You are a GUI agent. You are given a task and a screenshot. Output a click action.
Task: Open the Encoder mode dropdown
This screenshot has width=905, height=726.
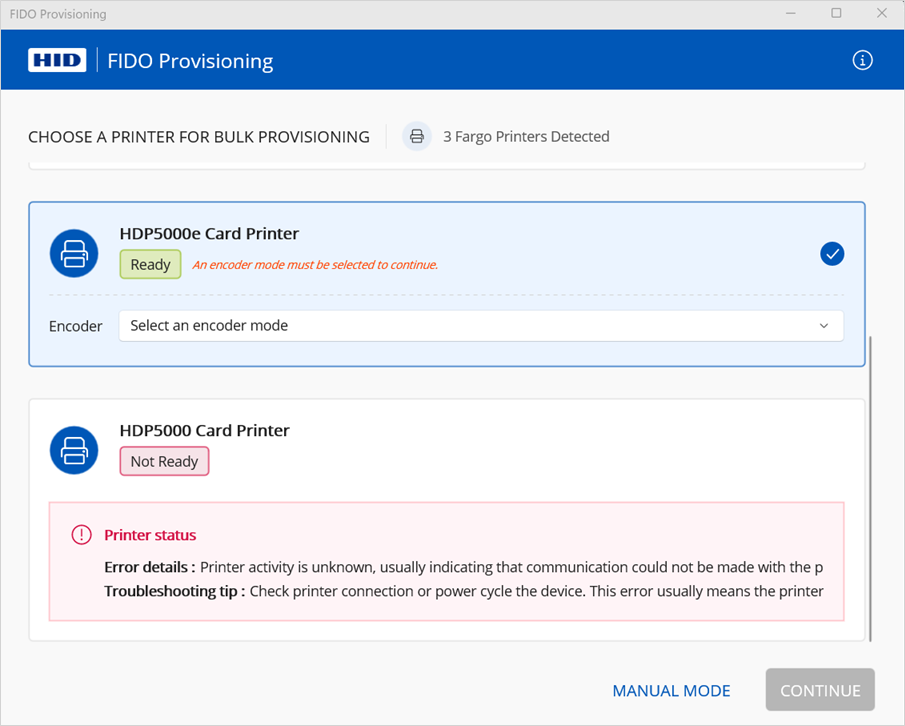480,326
